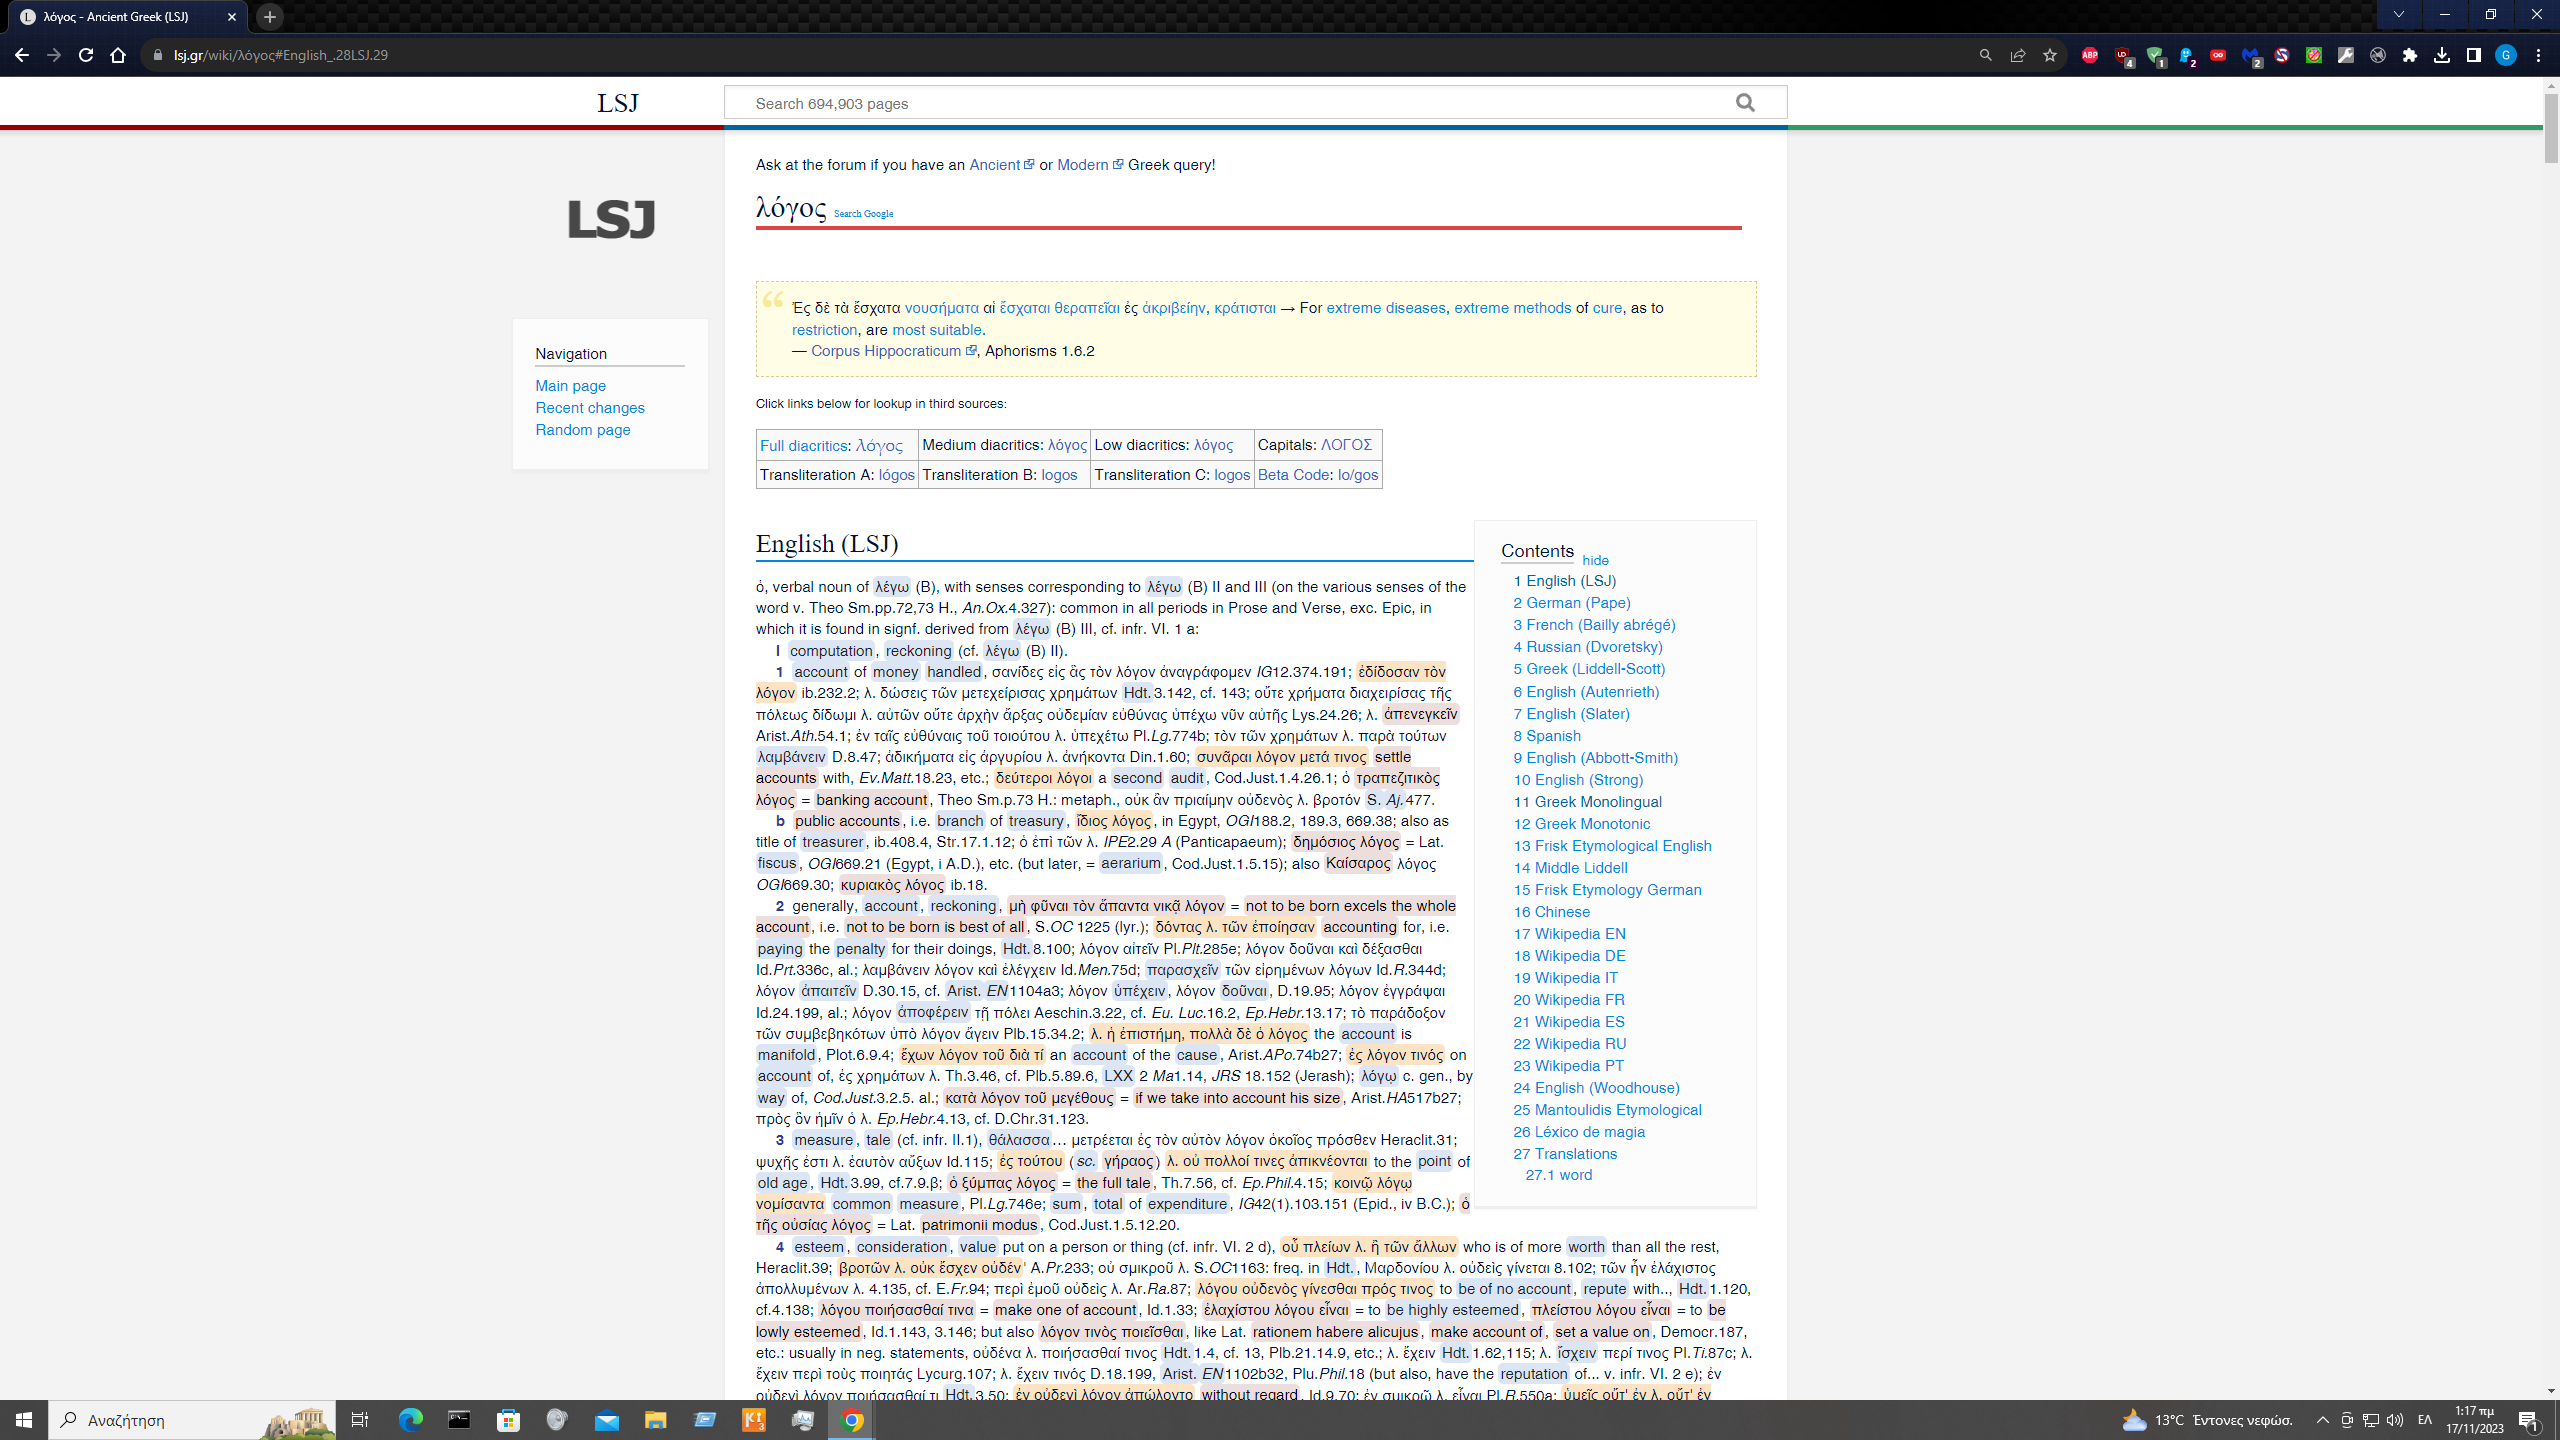Viewport: 2560px width, 1440px height.
Task: Click the AdBlock Plus extension icon
Action: click(x=2090, y=55)
